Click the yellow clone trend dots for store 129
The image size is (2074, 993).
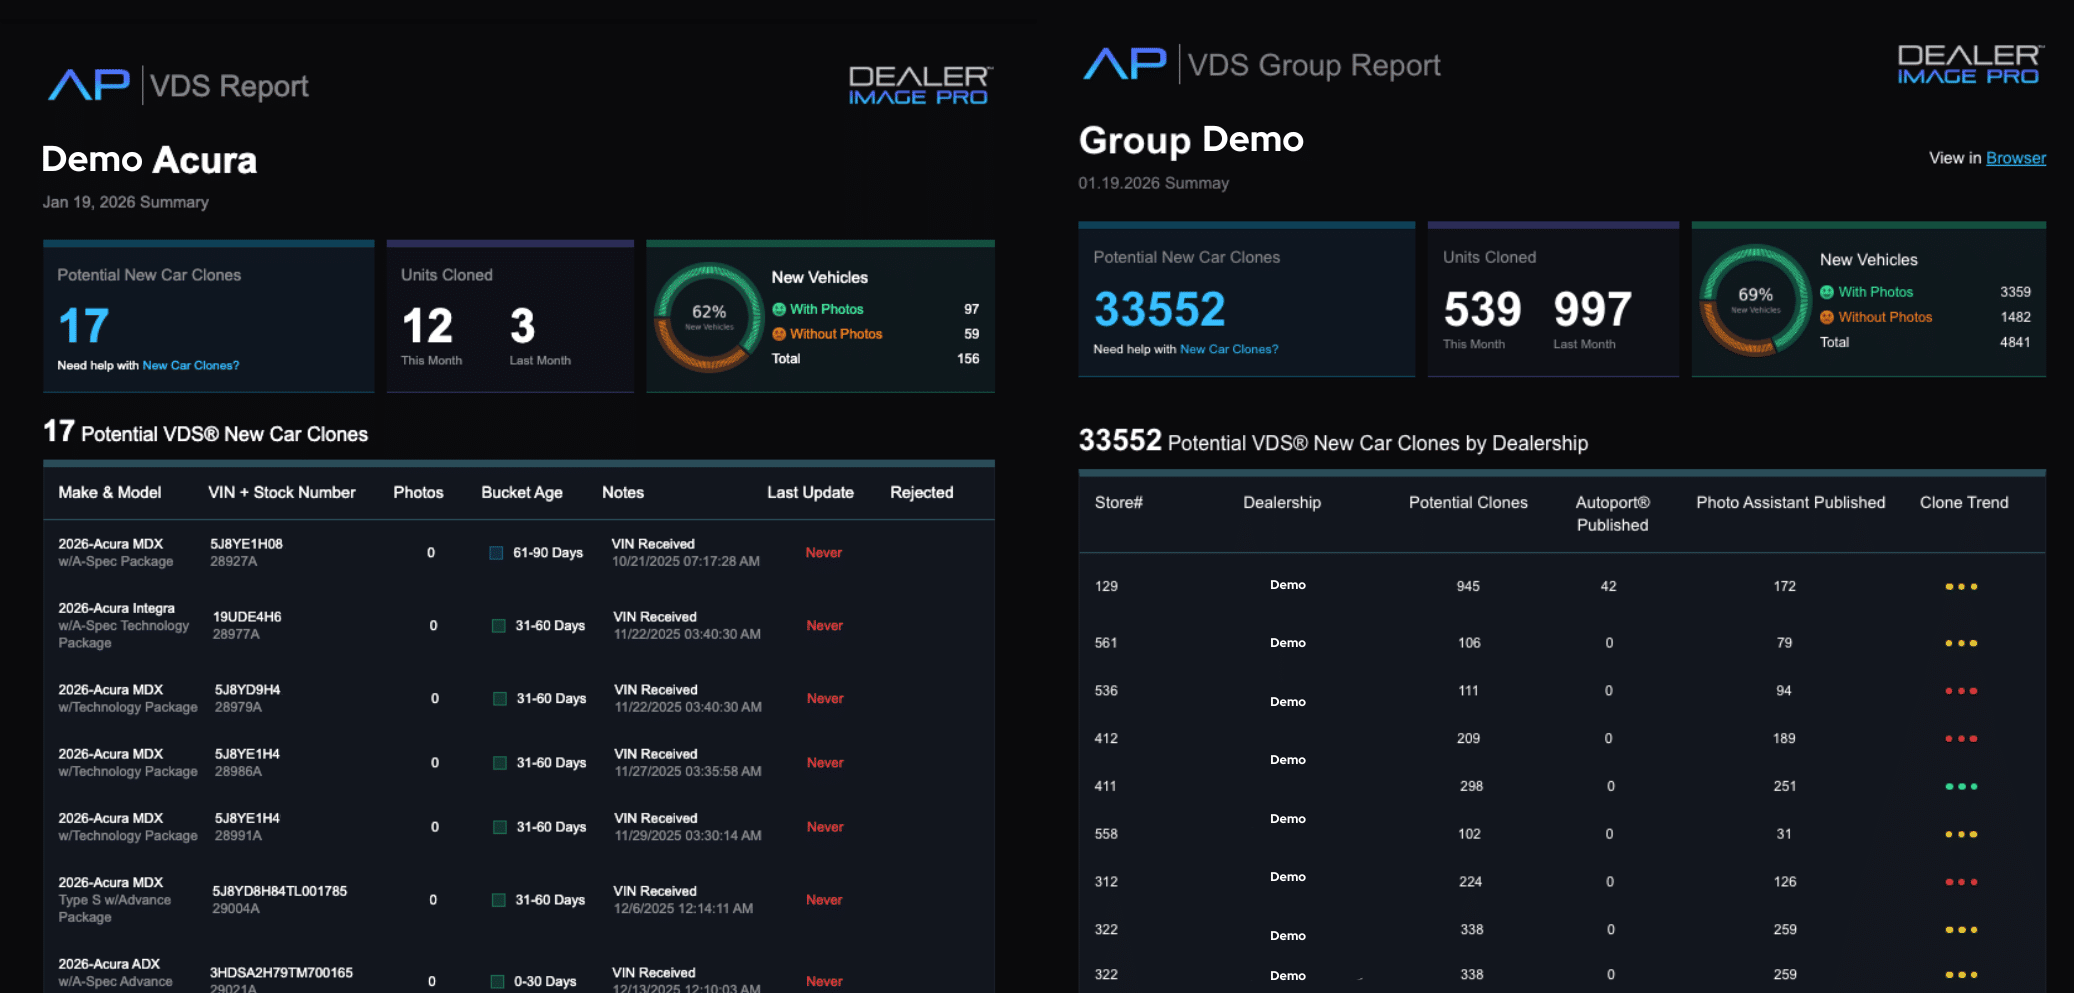pyautogui.click(x=1960, y=587)
